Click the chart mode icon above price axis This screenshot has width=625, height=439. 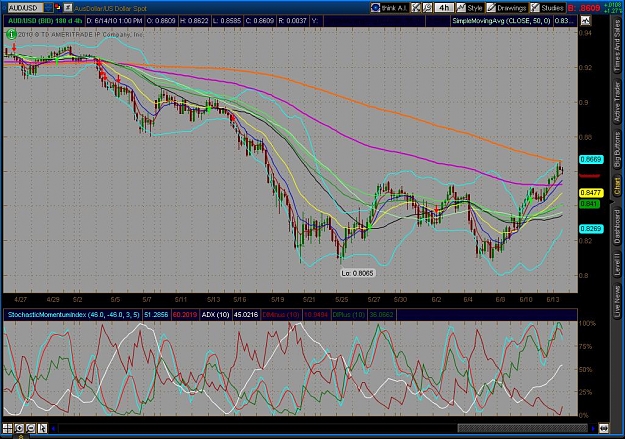tap(585, 21)
